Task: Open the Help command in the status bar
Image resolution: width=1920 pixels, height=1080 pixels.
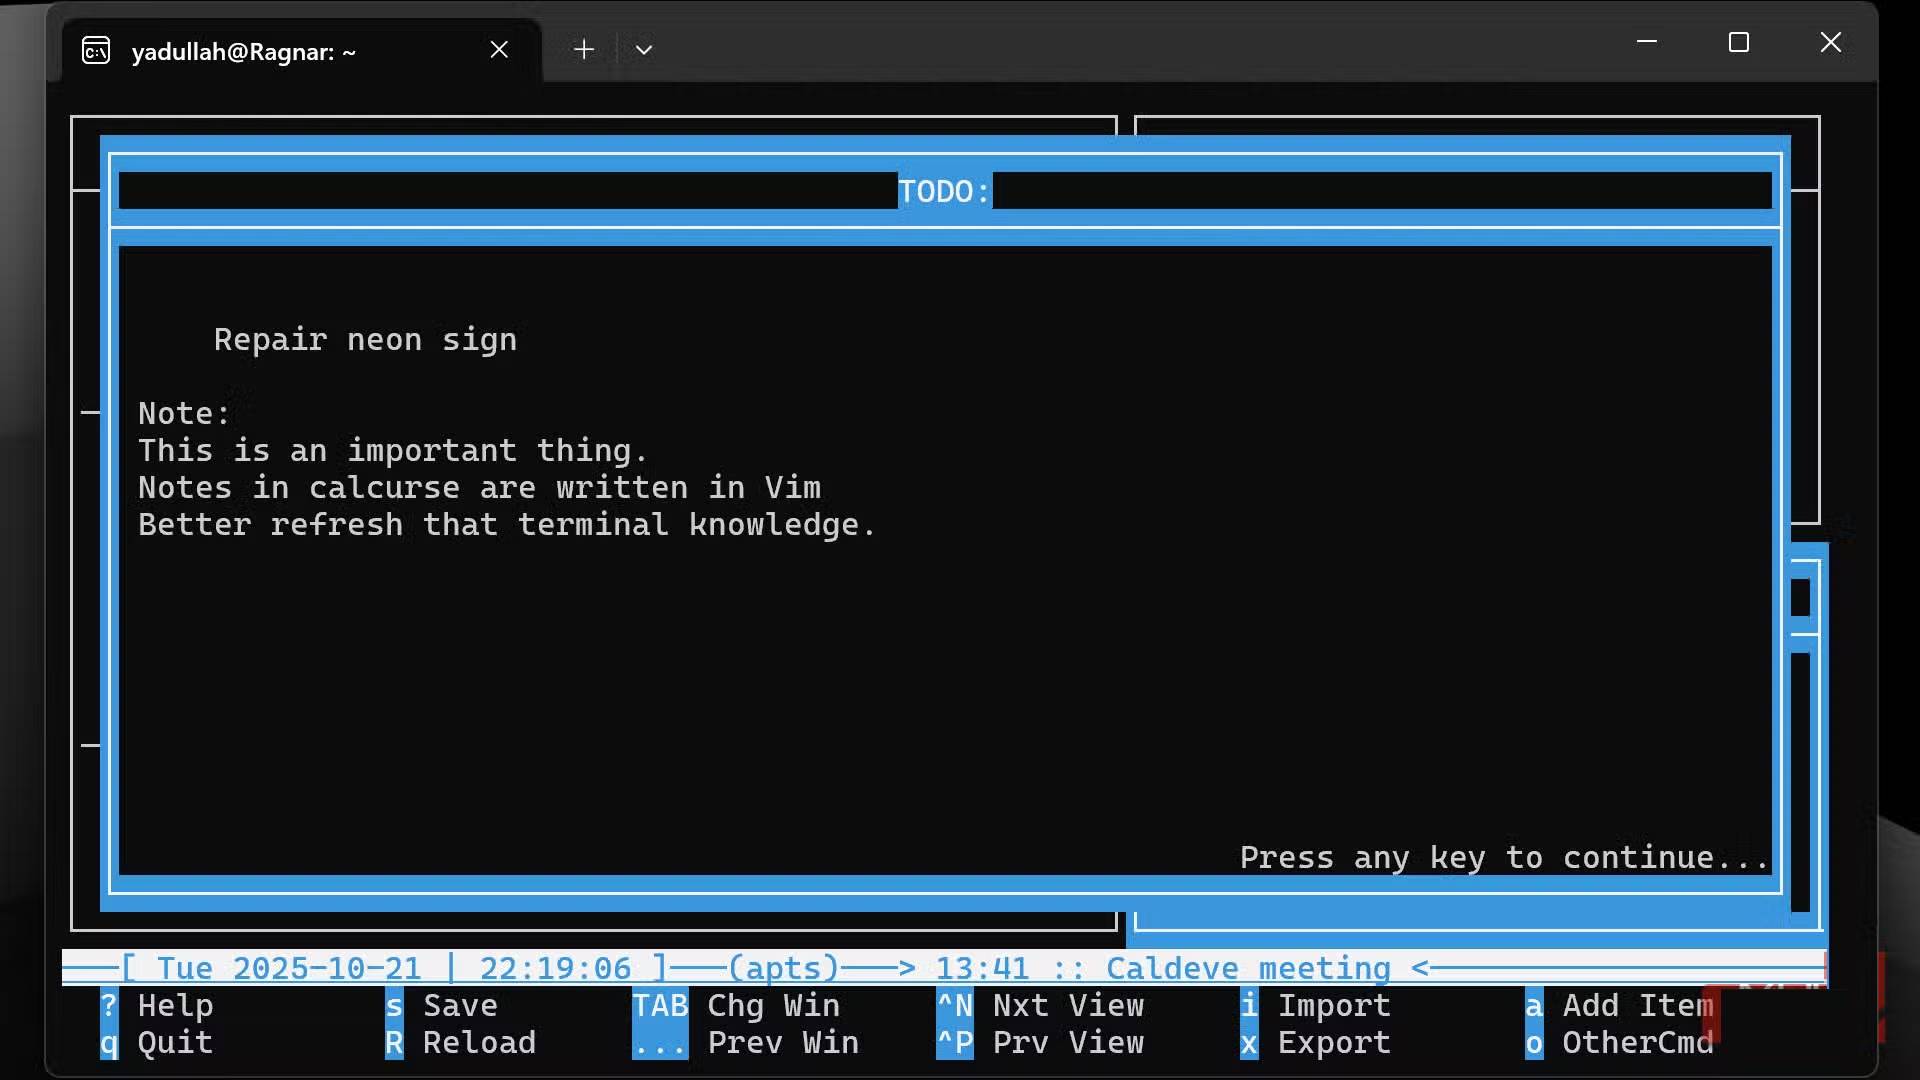Action: 175,1006
